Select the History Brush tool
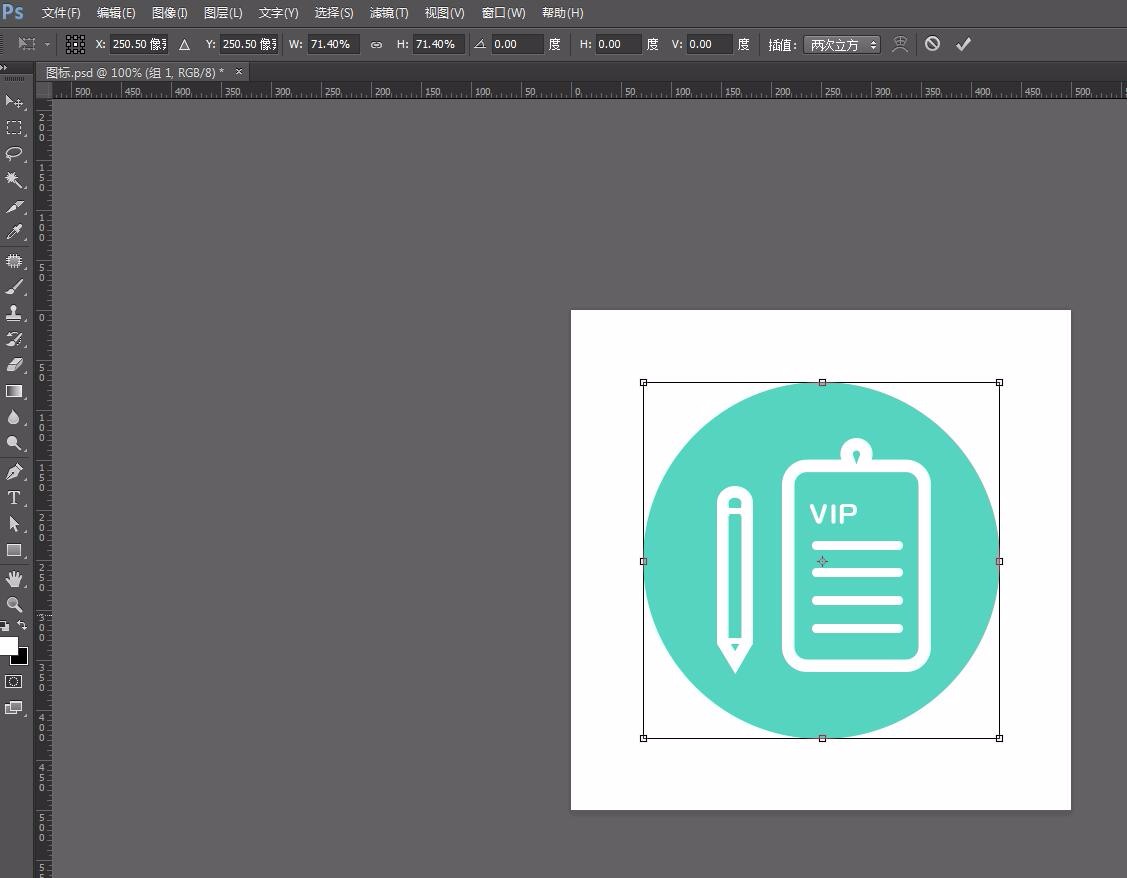 click(14, 338)
